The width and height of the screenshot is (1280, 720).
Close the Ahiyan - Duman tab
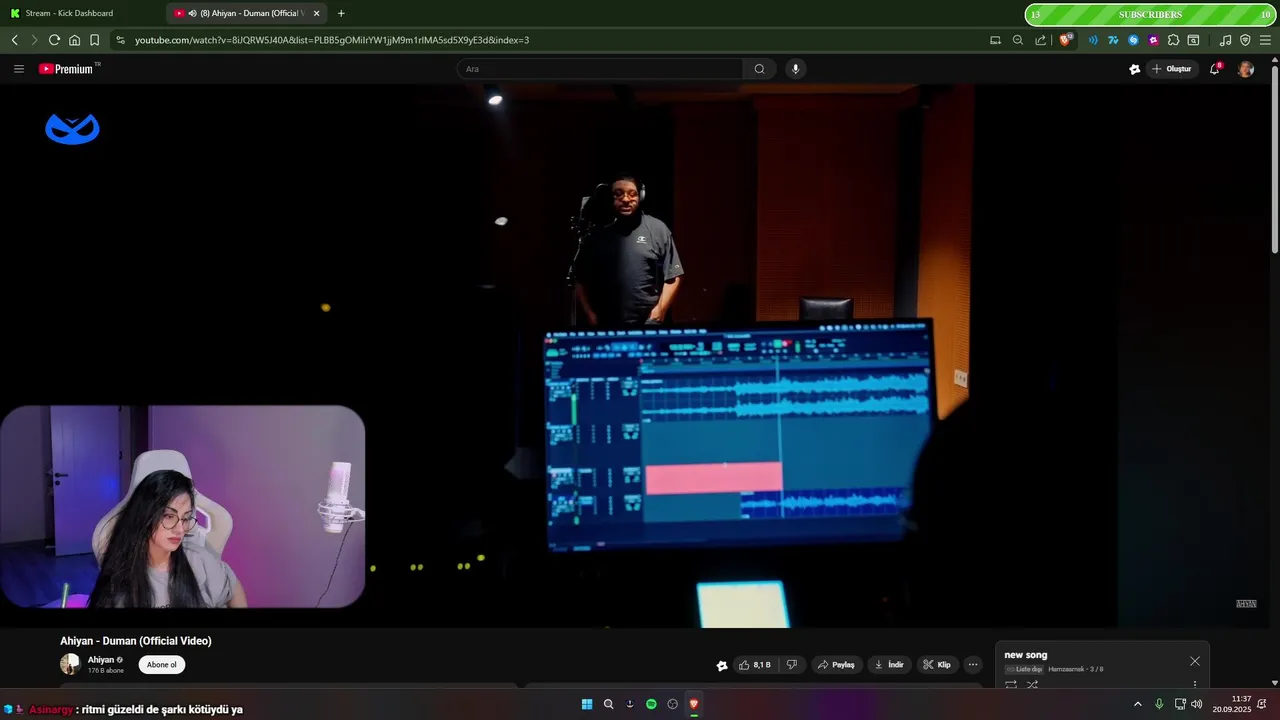[317, 13]
